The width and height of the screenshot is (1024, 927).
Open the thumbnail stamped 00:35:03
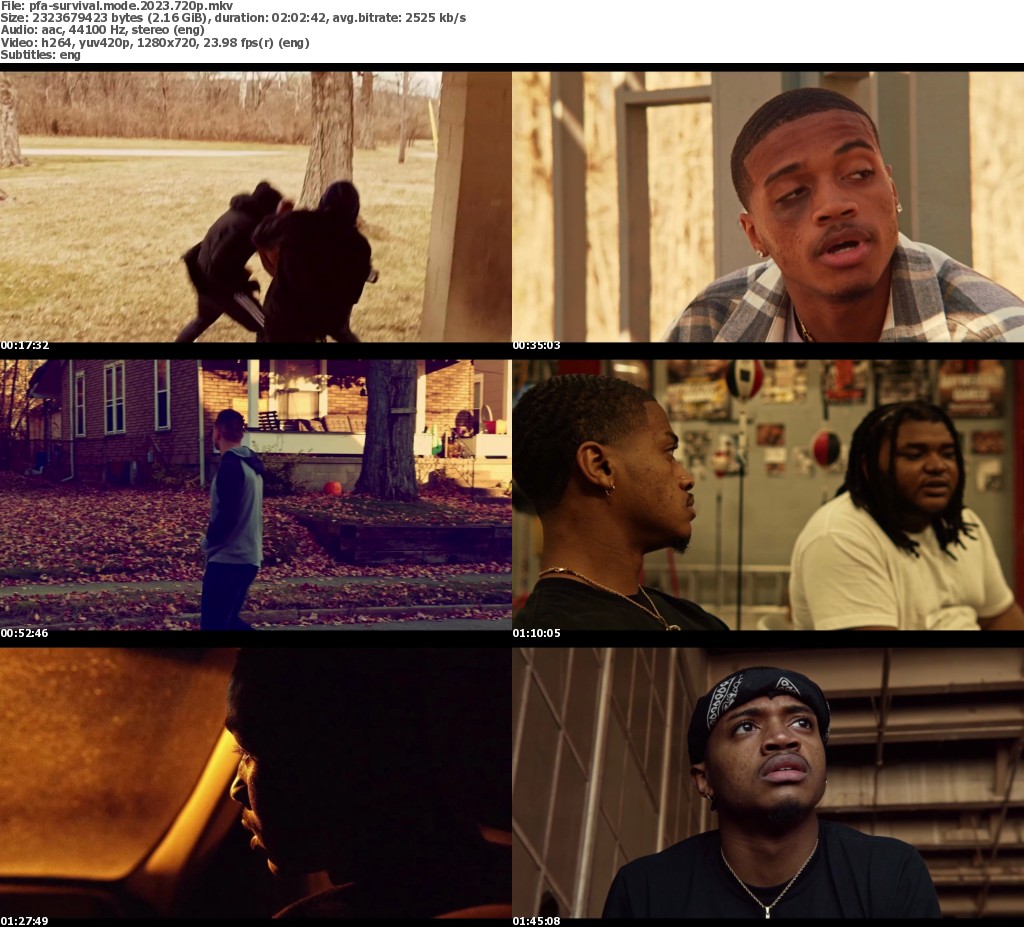[768, 206]
